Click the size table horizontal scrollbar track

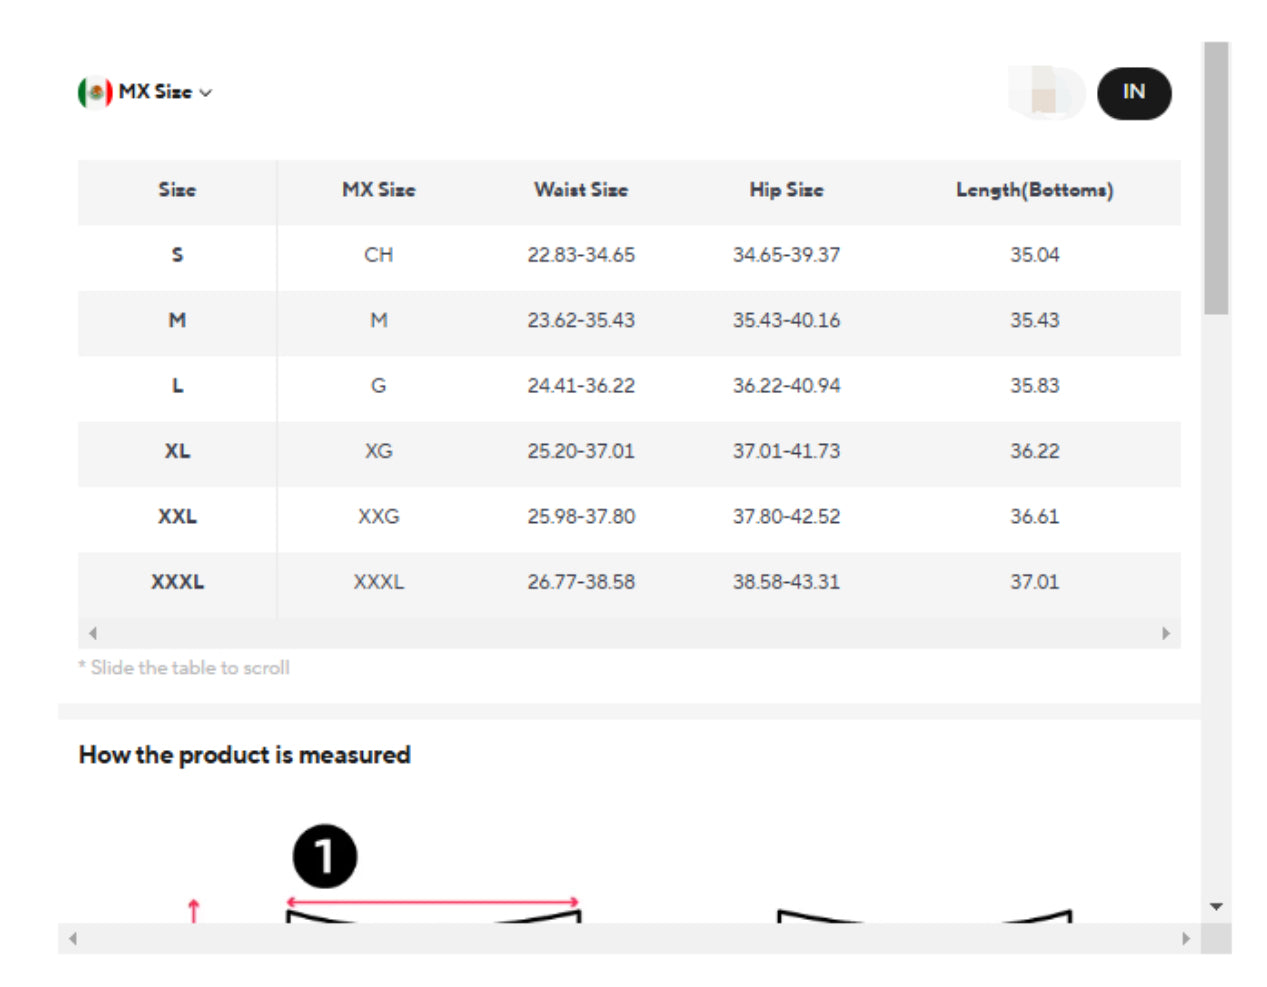628,633
